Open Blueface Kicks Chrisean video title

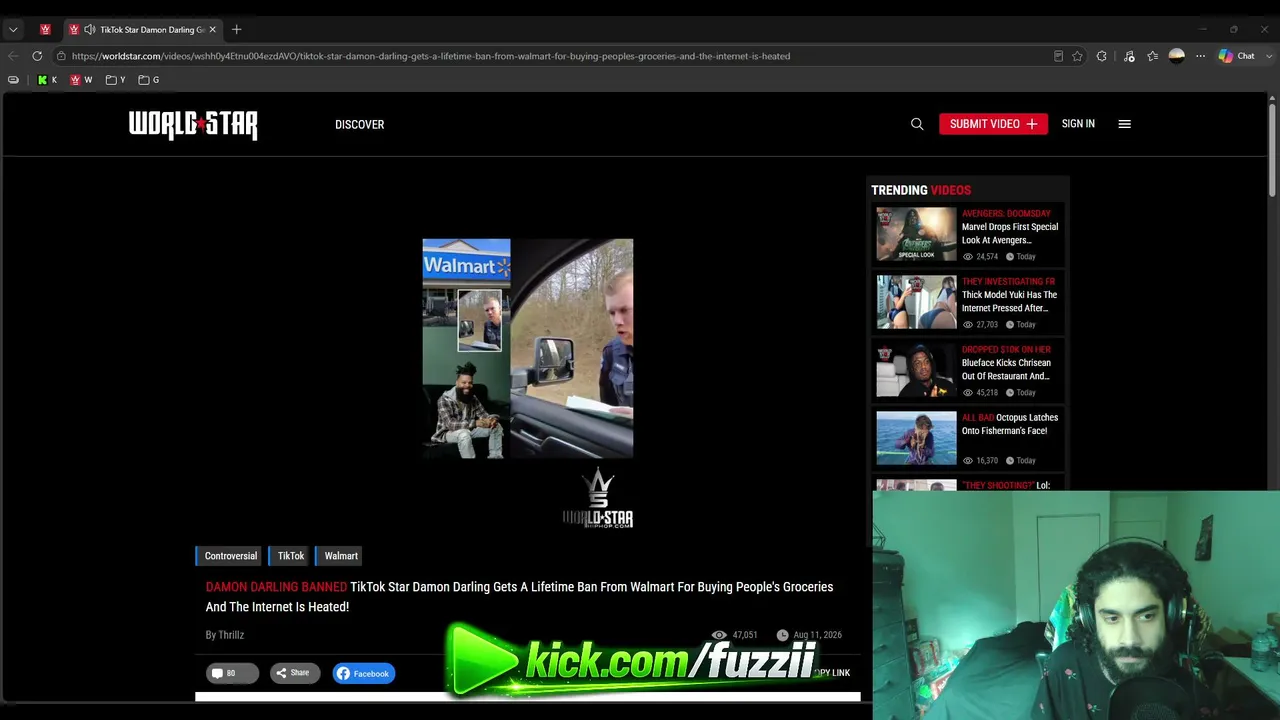point(1006,369)
